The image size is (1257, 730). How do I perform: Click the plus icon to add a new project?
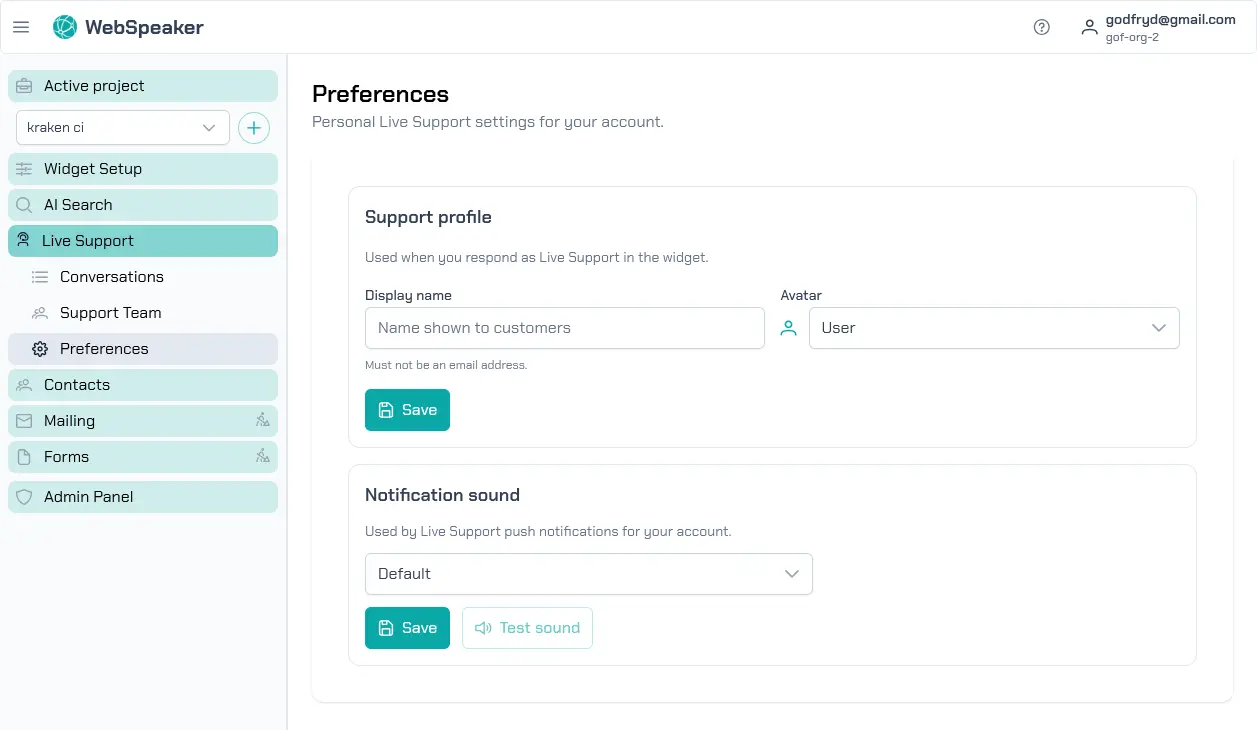coord(254,127)
